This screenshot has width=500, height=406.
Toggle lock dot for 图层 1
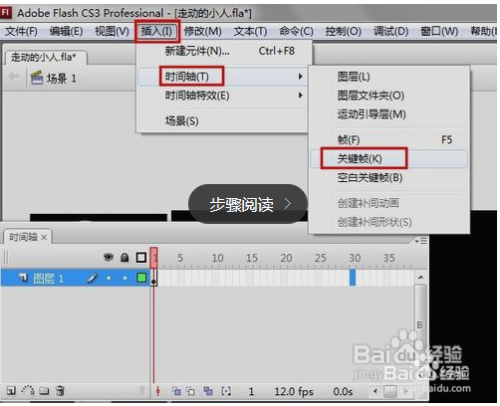[125, 278]
